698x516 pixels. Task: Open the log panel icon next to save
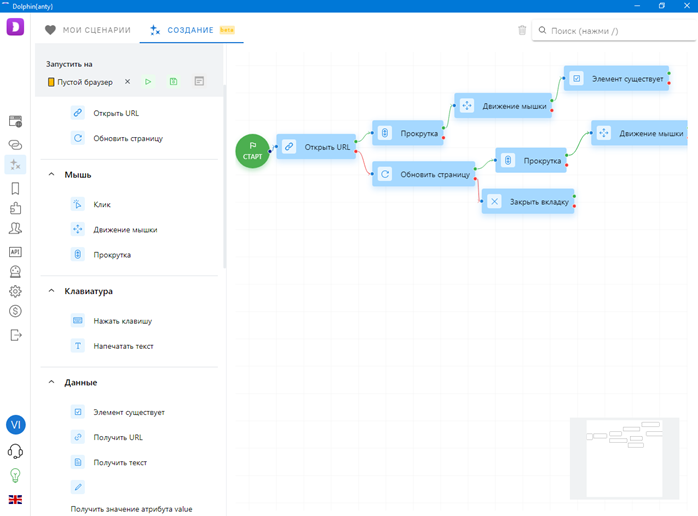(199, 81)
